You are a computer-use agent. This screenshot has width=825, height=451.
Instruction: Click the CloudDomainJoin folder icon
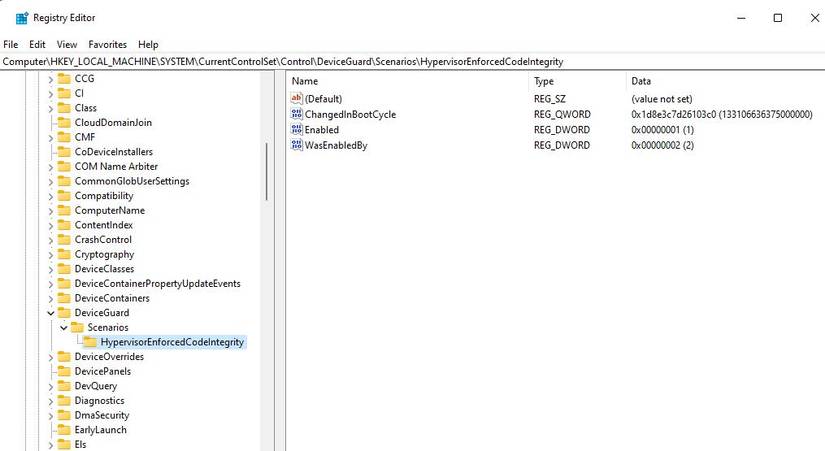(64, 123)
